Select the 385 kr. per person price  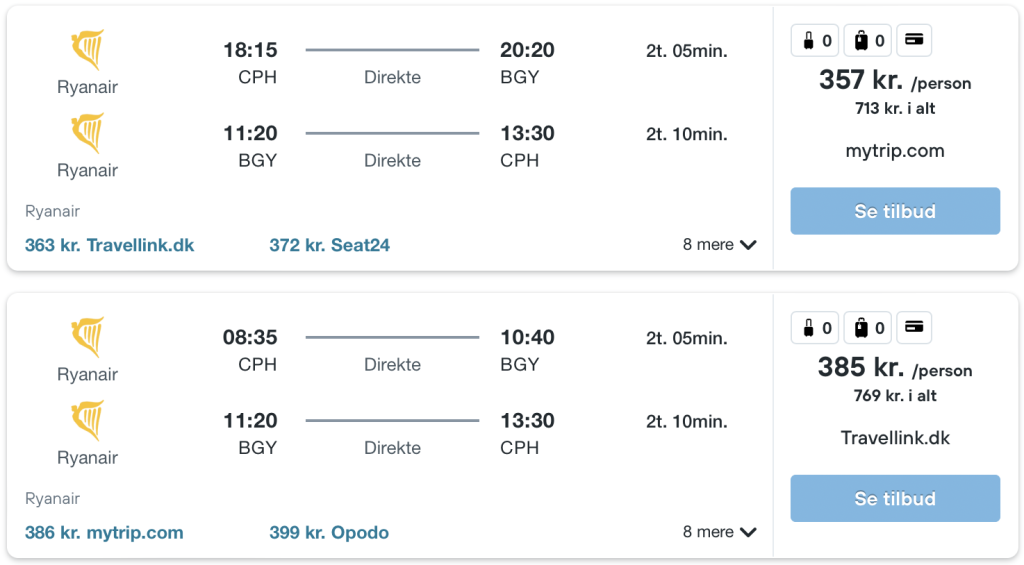coord(895,368)
